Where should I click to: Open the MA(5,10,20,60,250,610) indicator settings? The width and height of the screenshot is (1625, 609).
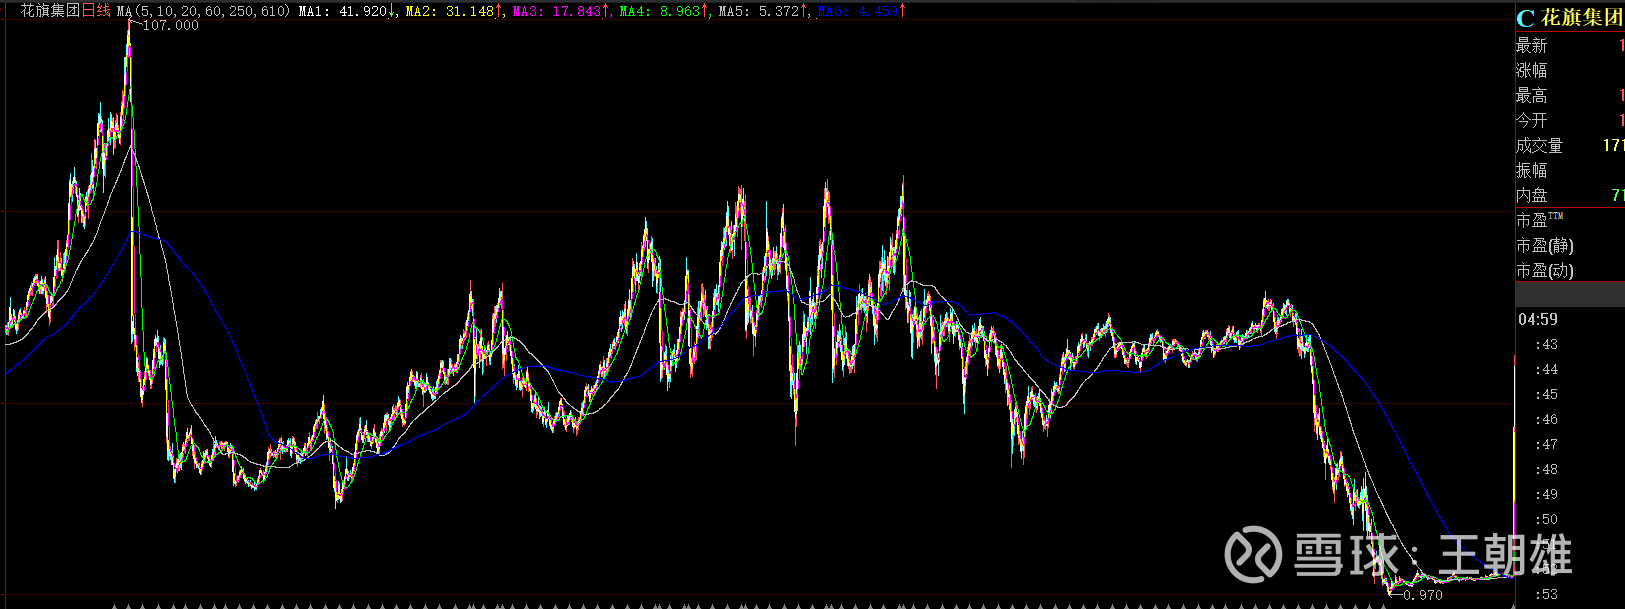coord(204,11)
